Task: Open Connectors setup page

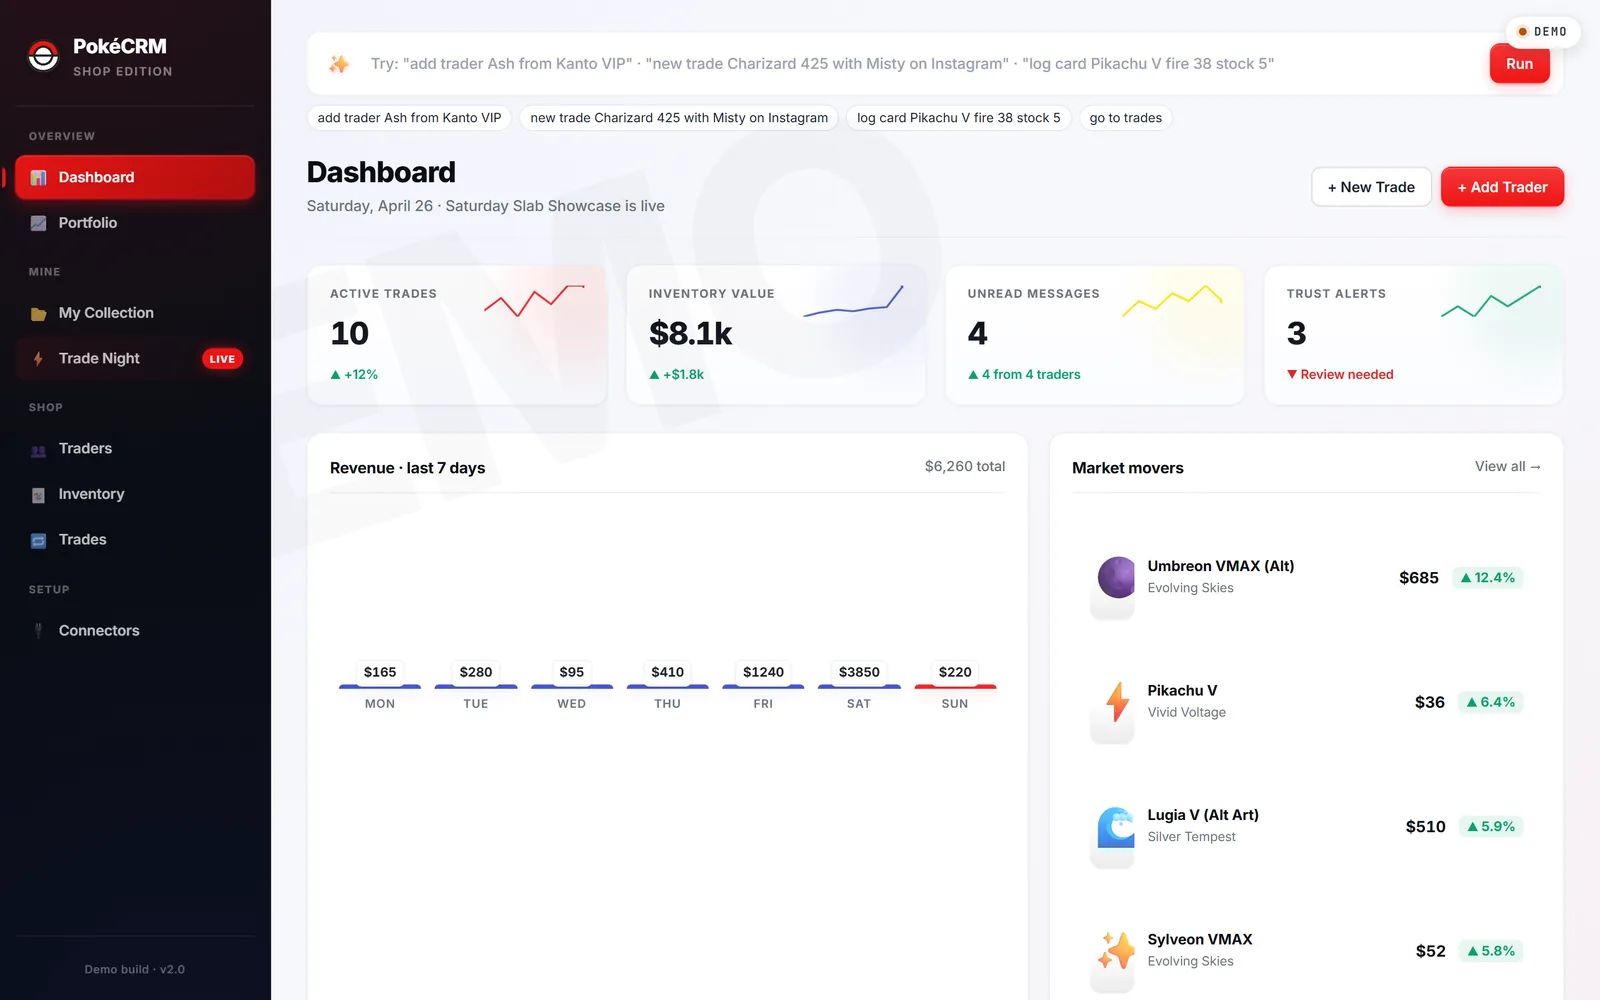Action: point(135,631)
